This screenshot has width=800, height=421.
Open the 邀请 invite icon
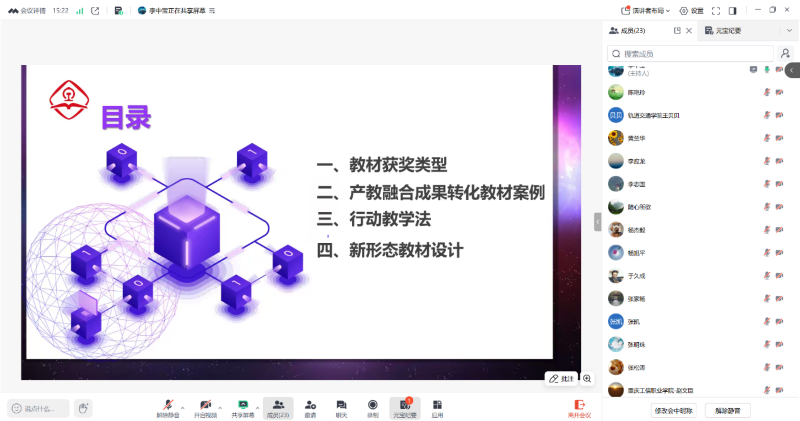310,406
